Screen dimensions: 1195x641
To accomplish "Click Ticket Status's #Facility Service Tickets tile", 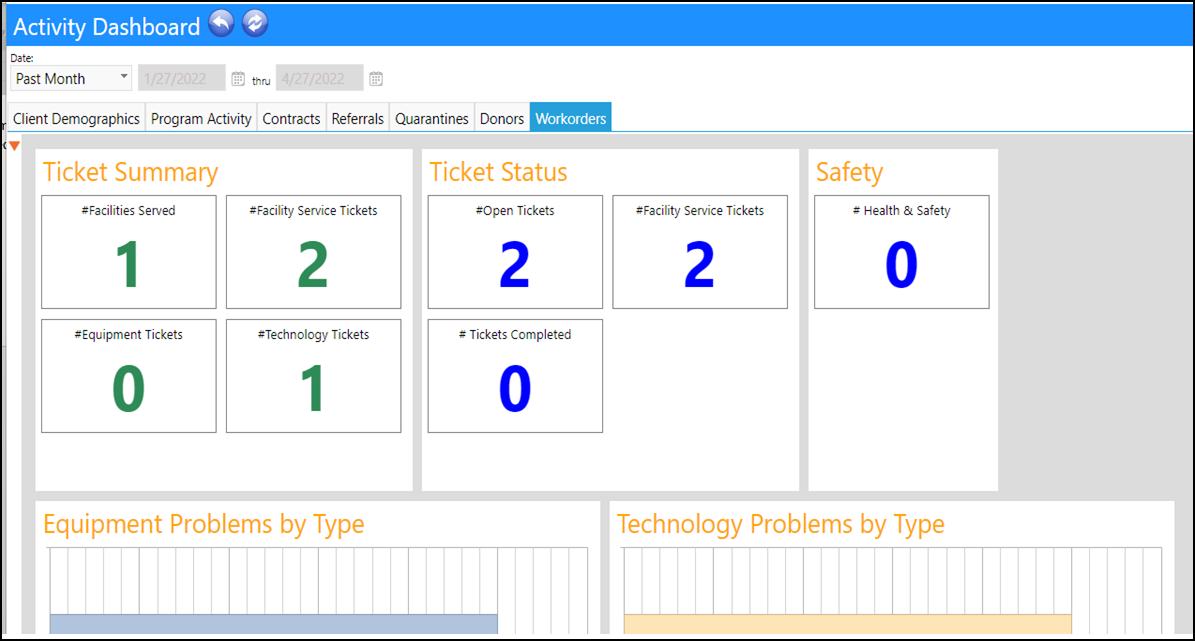I will click(700, 252).
